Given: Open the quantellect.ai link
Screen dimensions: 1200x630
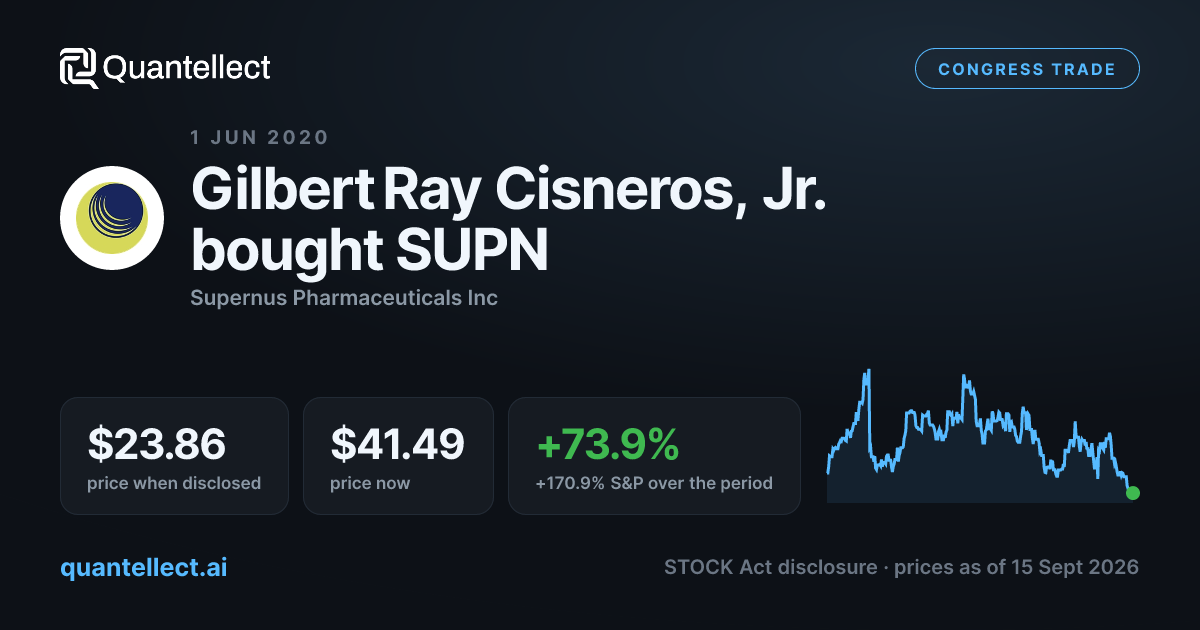Looking at the screenshot, I should point(144,567).
